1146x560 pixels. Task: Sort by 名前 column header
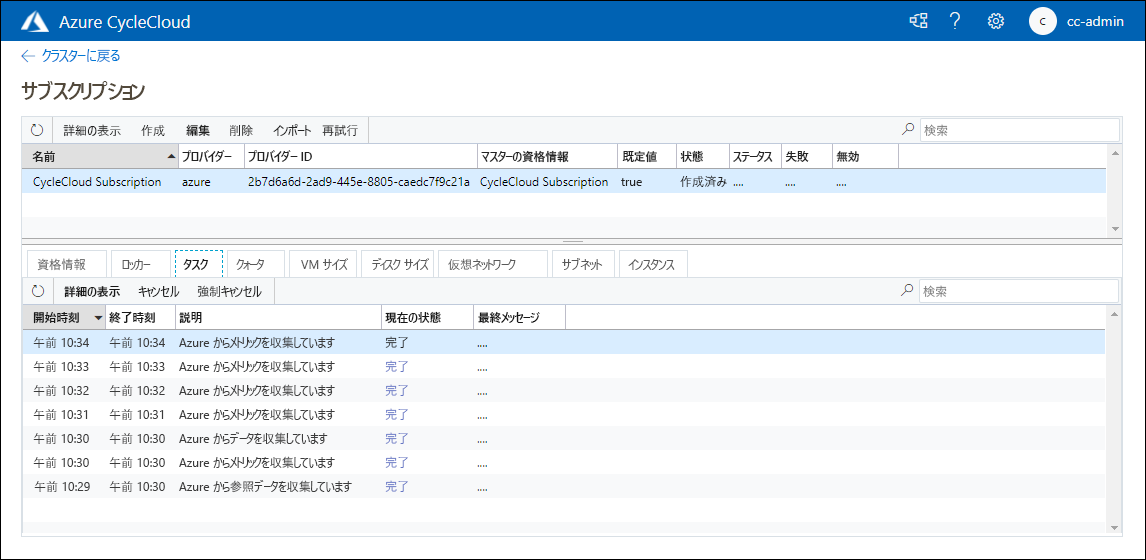tap(100, 157)
